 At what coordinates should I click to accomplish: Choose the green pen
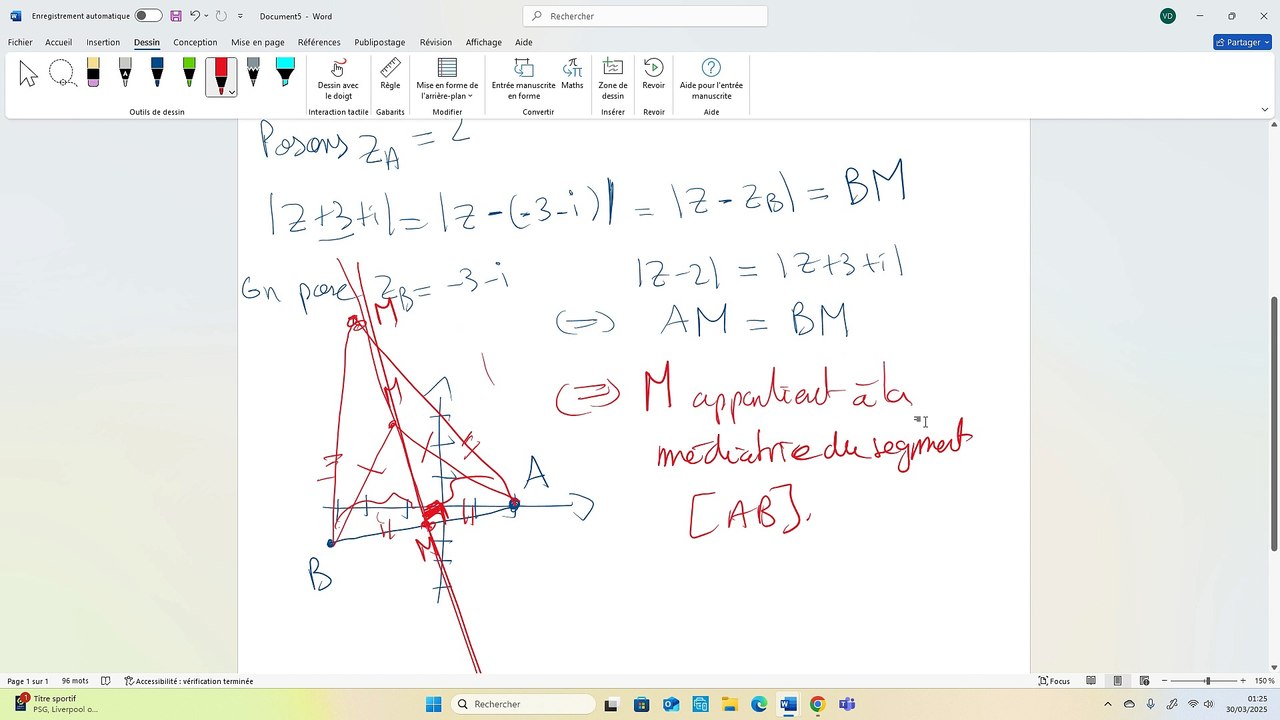point(189,73)
